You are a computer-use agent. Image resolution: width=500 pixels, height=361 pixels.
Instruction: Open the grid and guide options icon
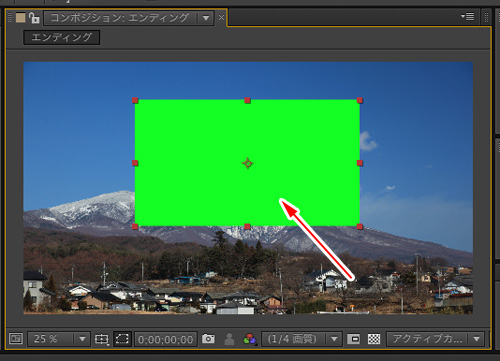tap(102, 339)
